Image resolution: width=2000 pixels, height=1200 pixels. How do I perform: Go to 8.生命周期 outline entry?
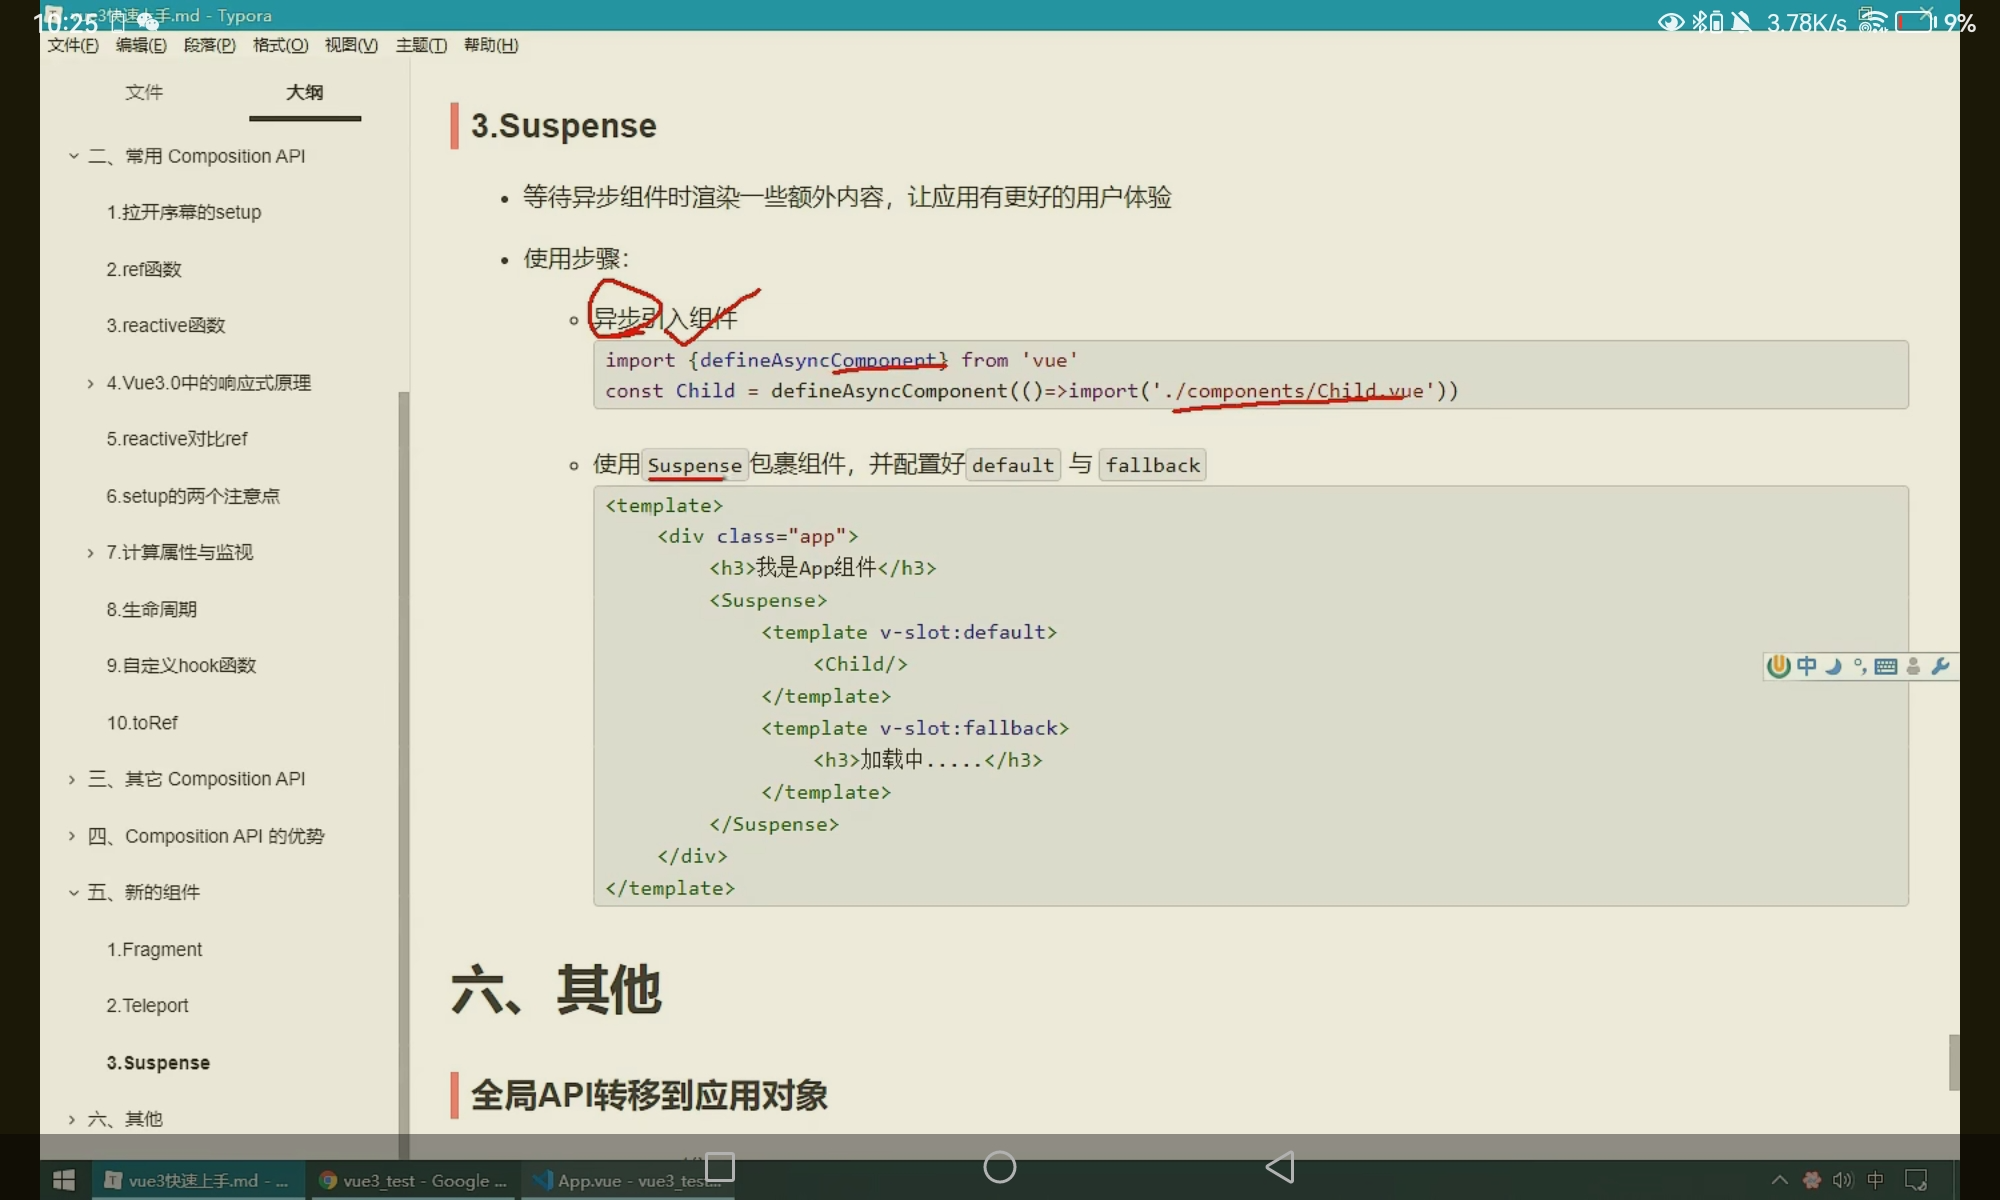click(x=152, y=609)
